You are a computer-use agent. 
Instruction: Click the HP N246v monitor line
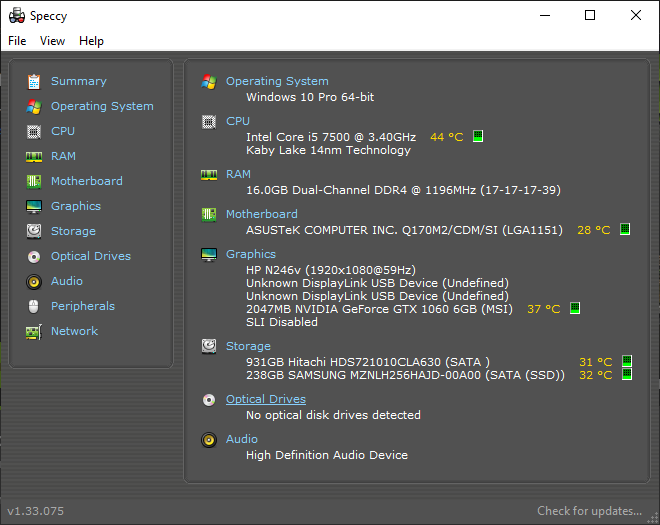331,270
